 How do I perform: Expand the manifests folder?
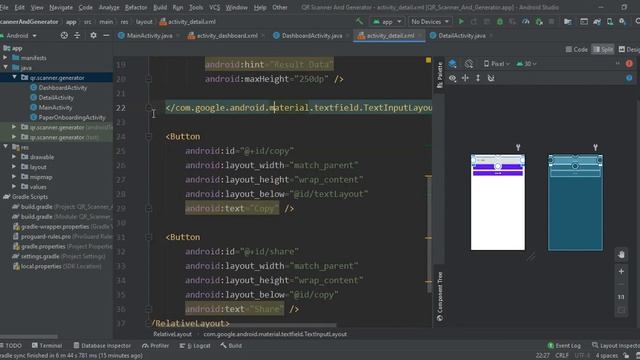(x=5, y=58)
